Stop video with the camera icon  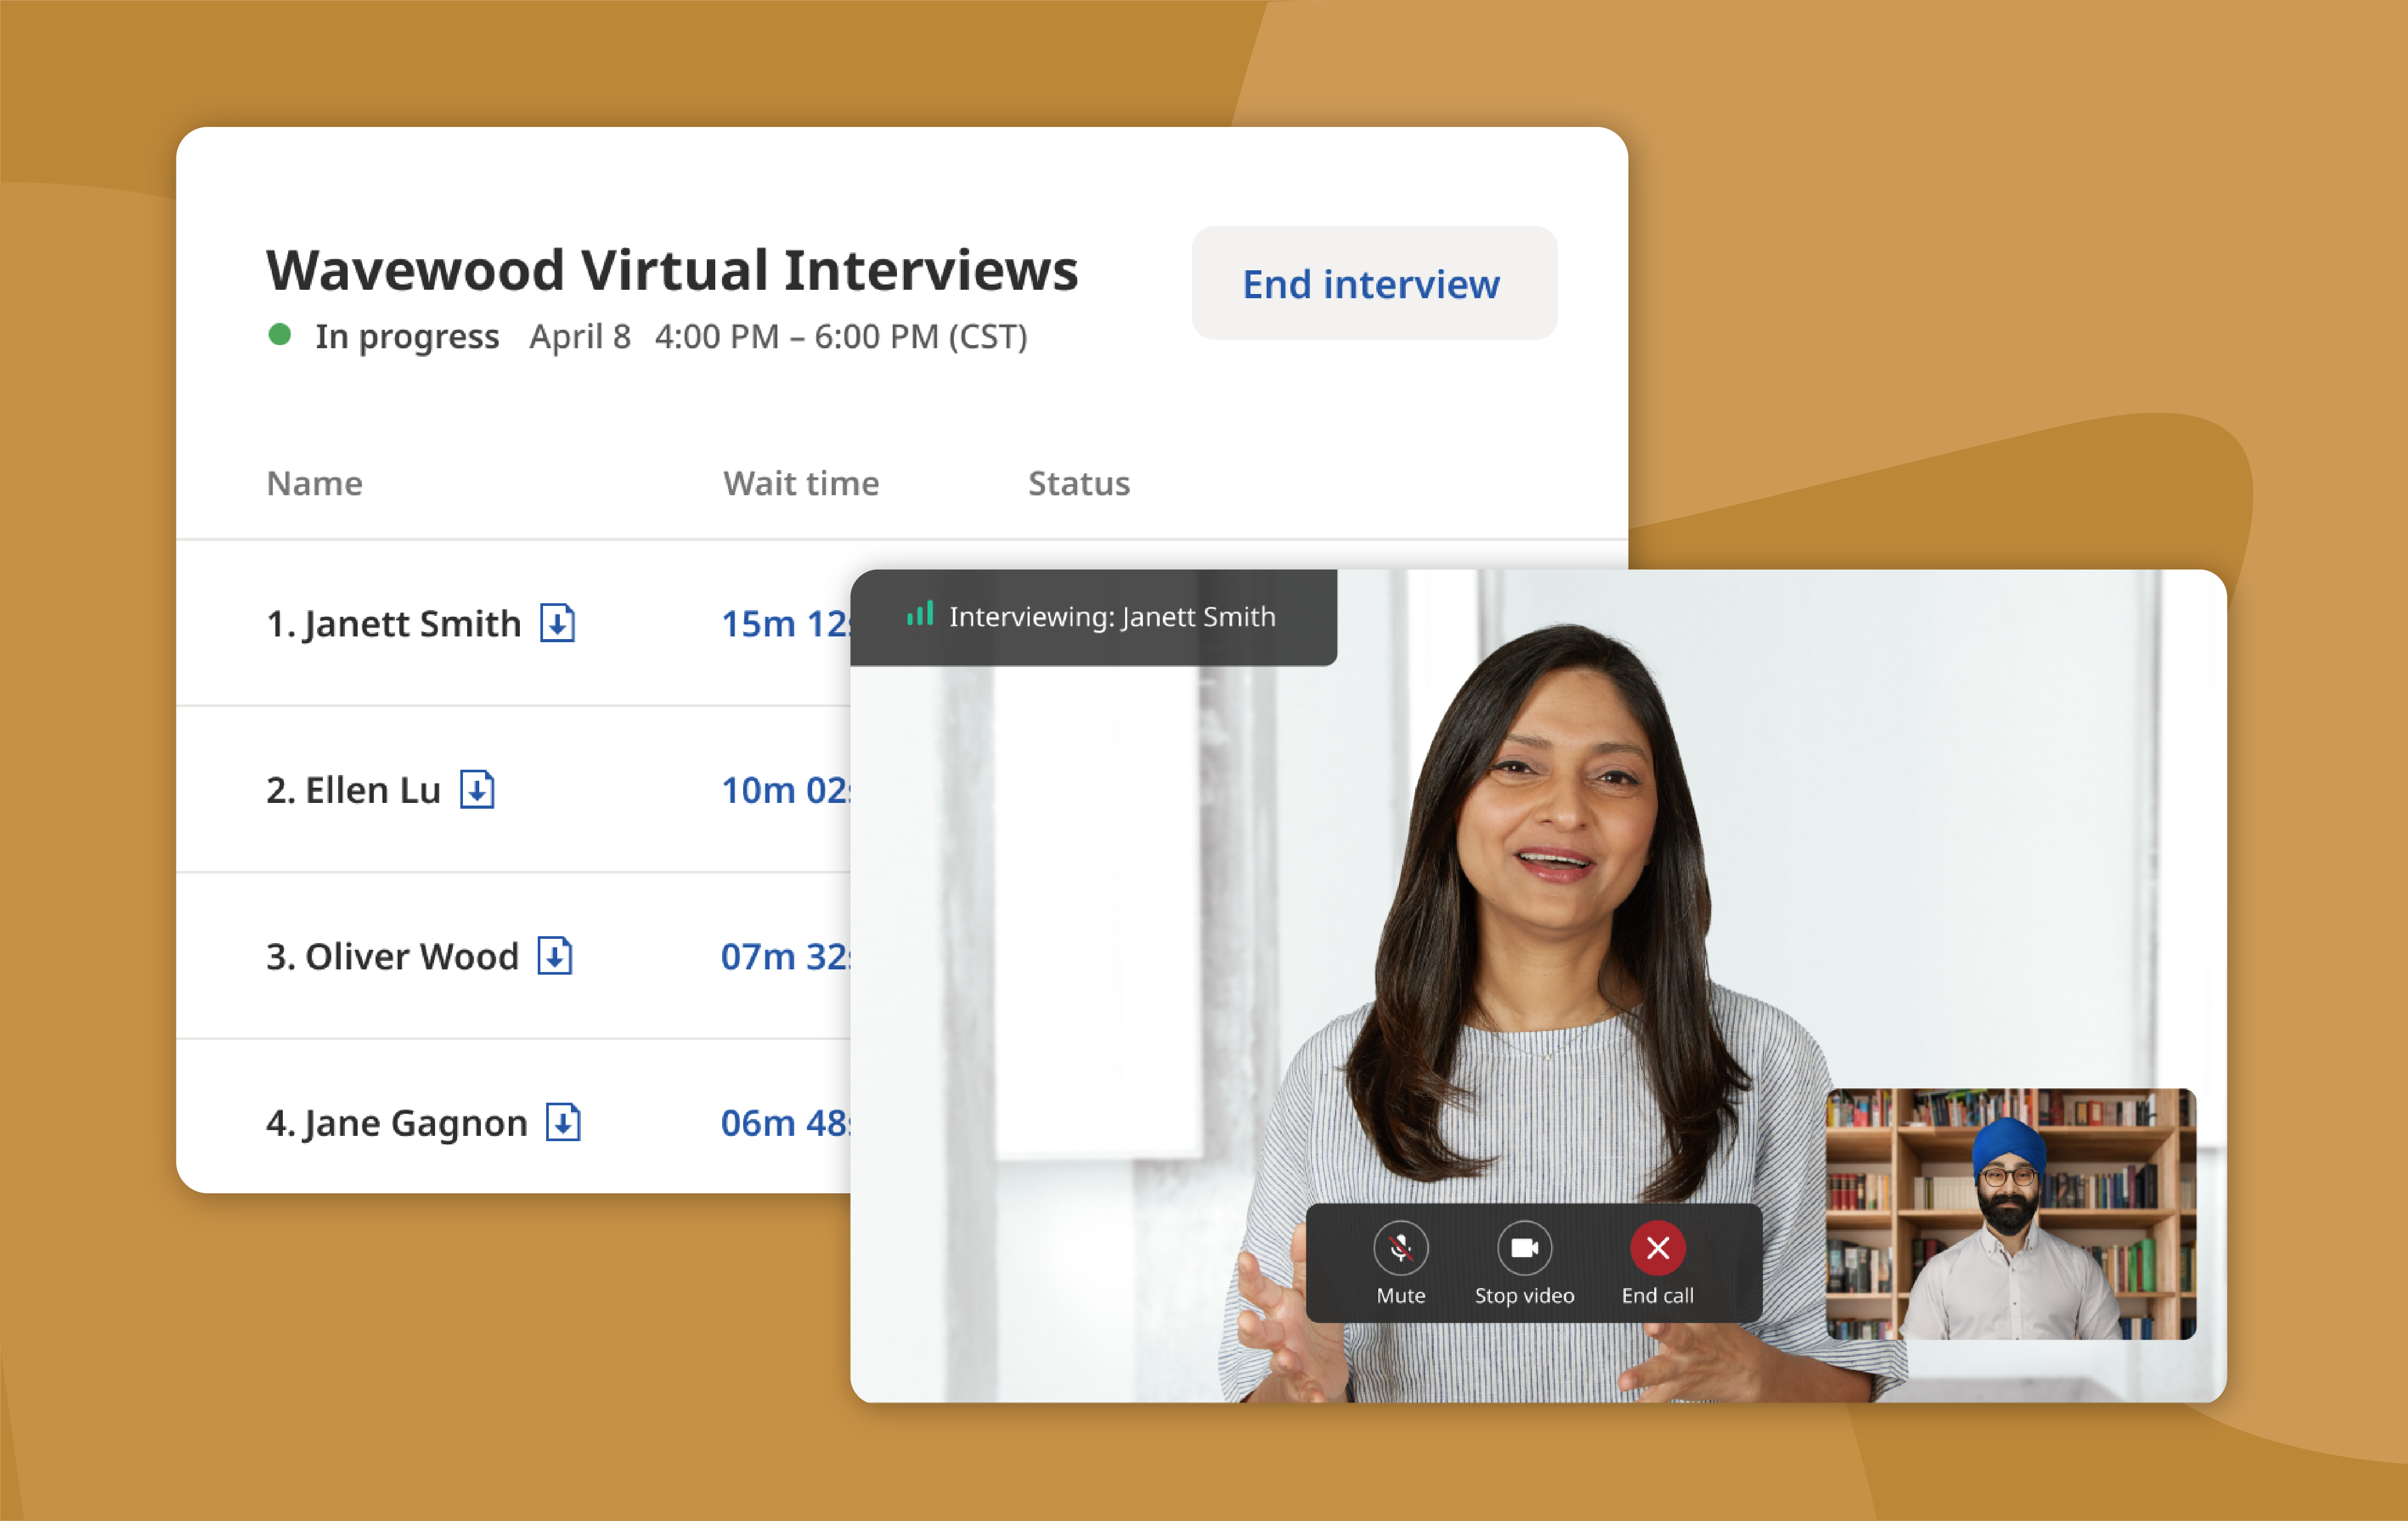1524,1248
